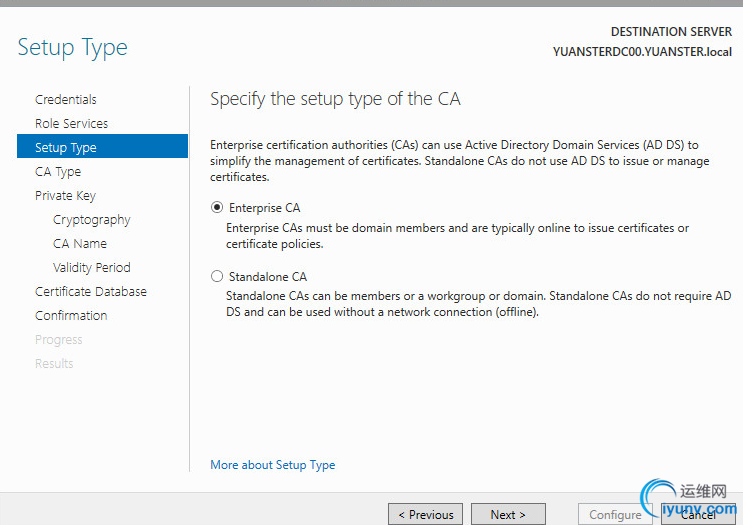Screen dimensions: 743x525
Task: Click the Standalone CA label text
Action: pyautogui.click(x=267, y=276)
